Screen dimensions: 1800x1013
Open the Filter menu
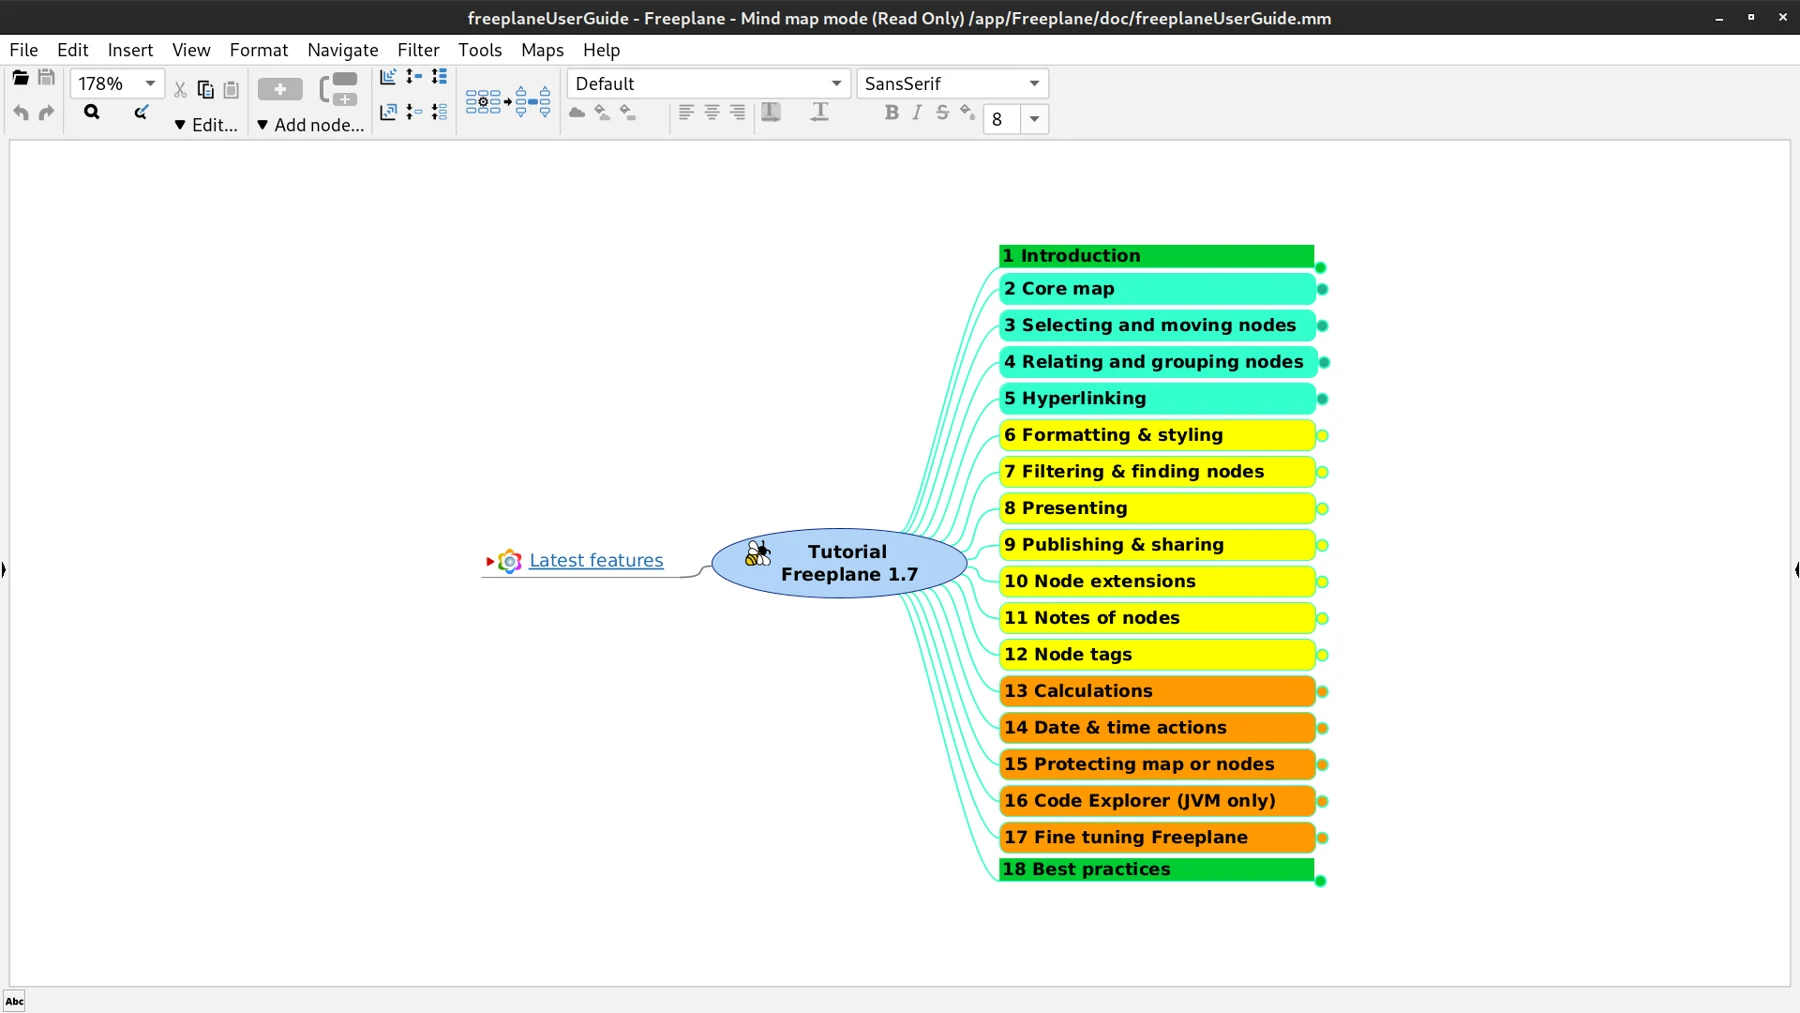(x=418, y=50)
